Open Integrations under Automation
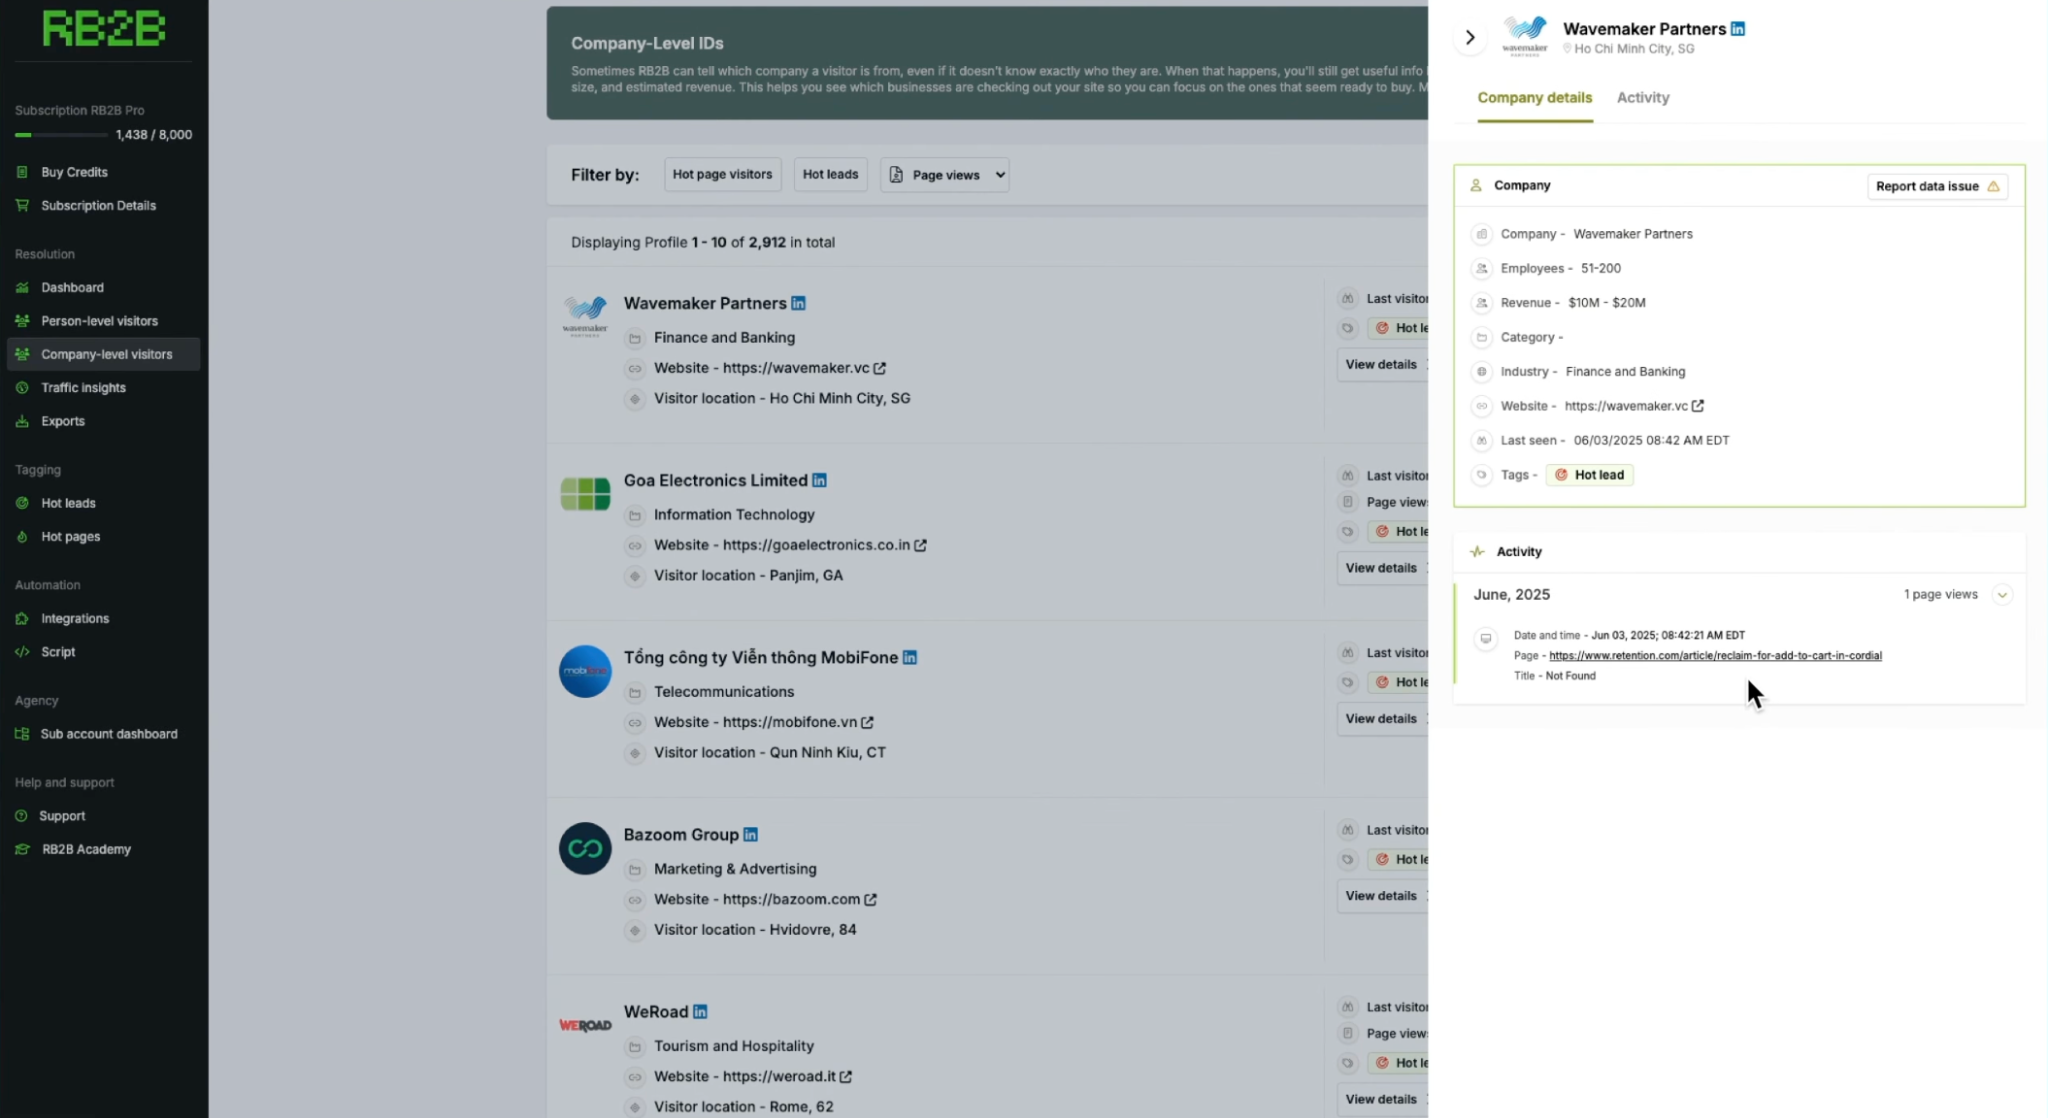 (x=75, y=619)
